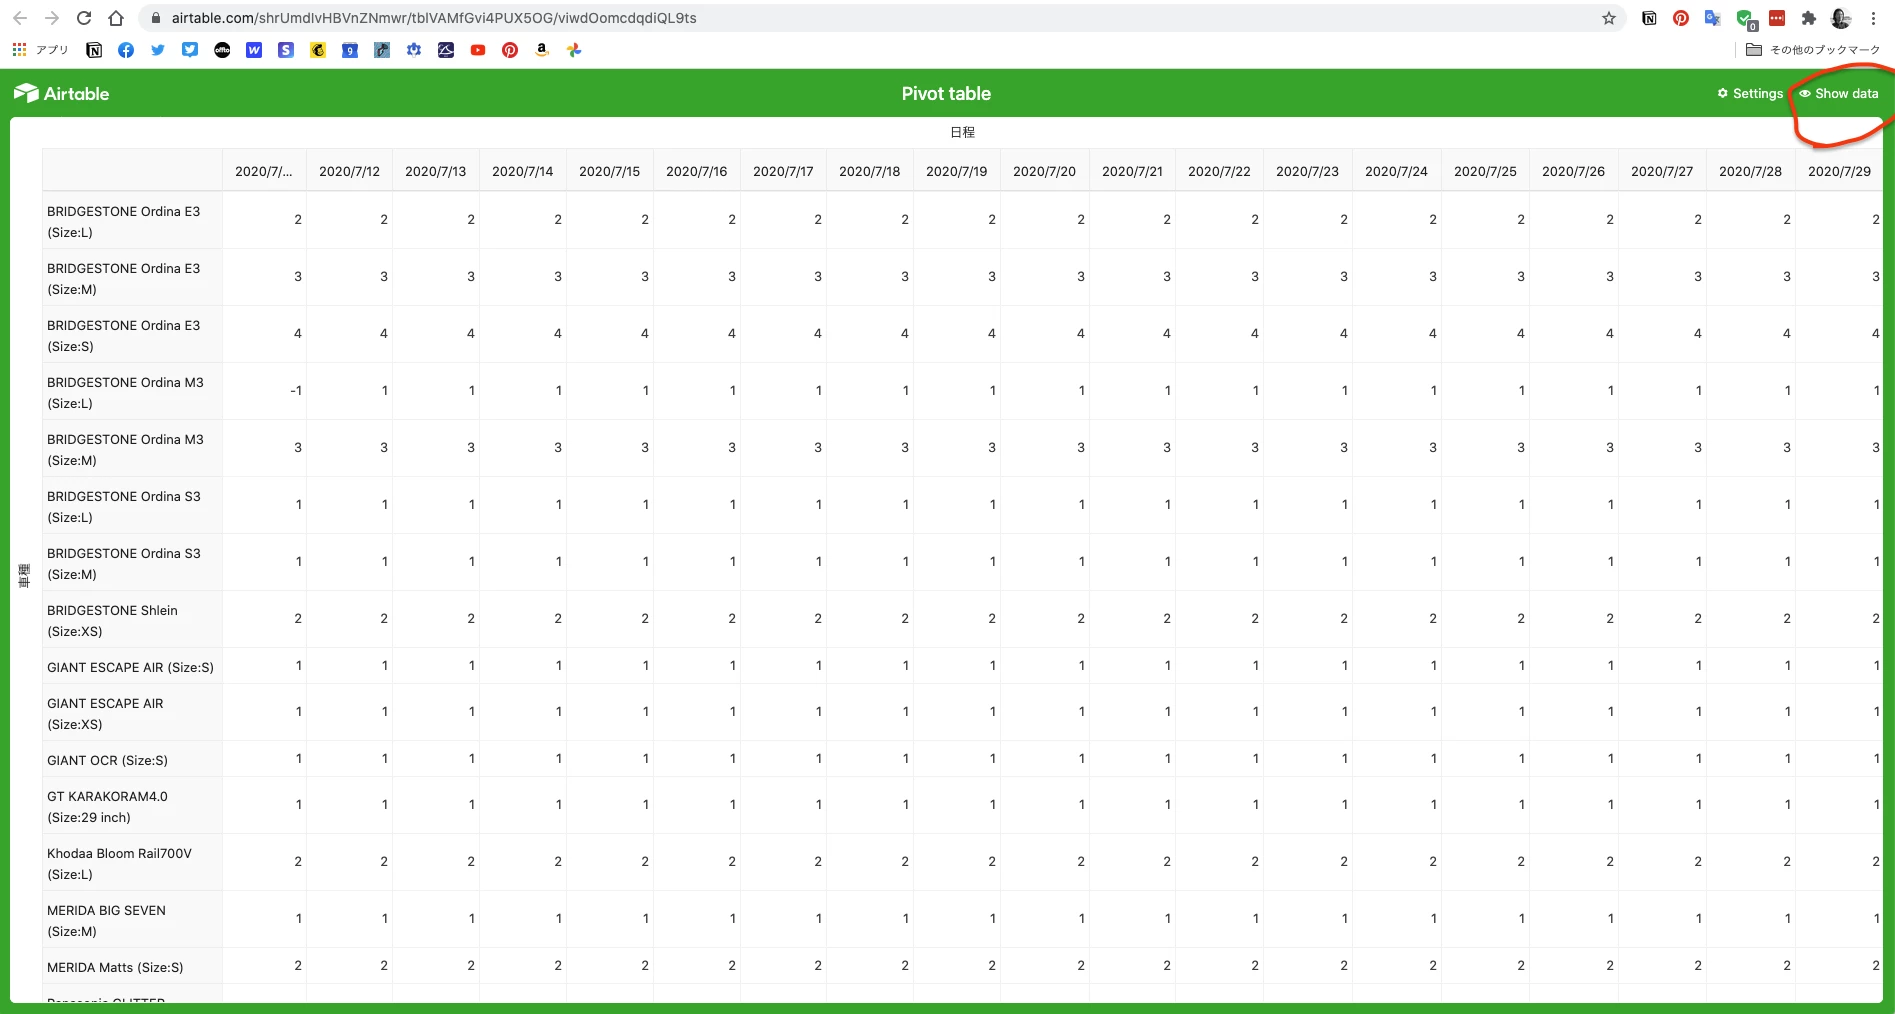Select the 2020/7/25 column header
1895x1014 pixels.
pos(1485,171)
